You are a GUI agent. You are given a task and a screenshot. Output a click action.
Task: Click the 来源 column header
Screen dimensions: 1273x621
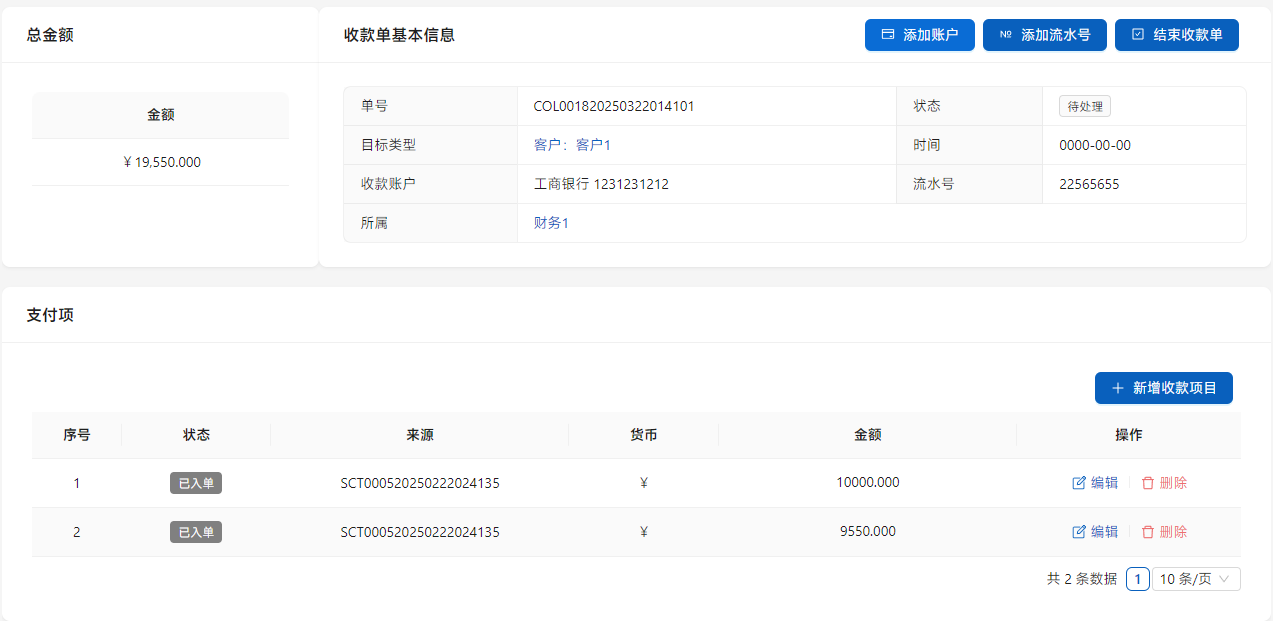click(x=419, y=435)
